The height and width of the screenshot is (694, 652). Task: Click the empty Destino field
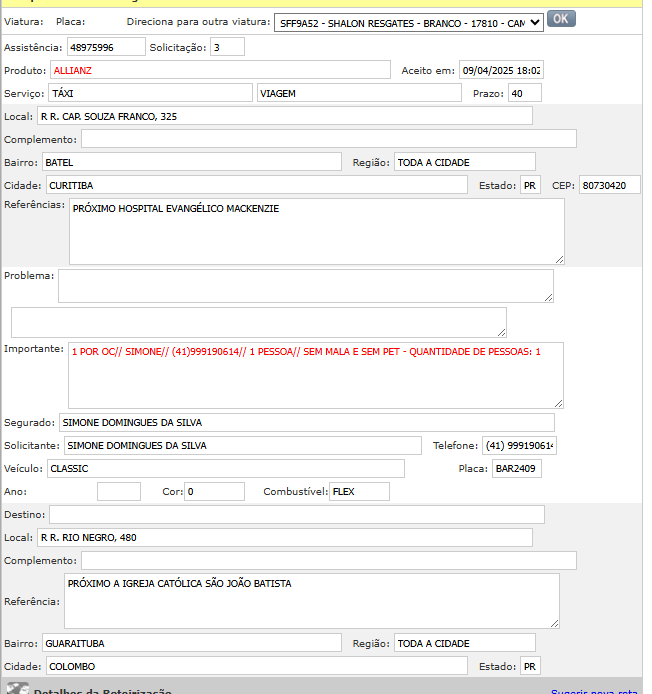(x=296, y=514)
